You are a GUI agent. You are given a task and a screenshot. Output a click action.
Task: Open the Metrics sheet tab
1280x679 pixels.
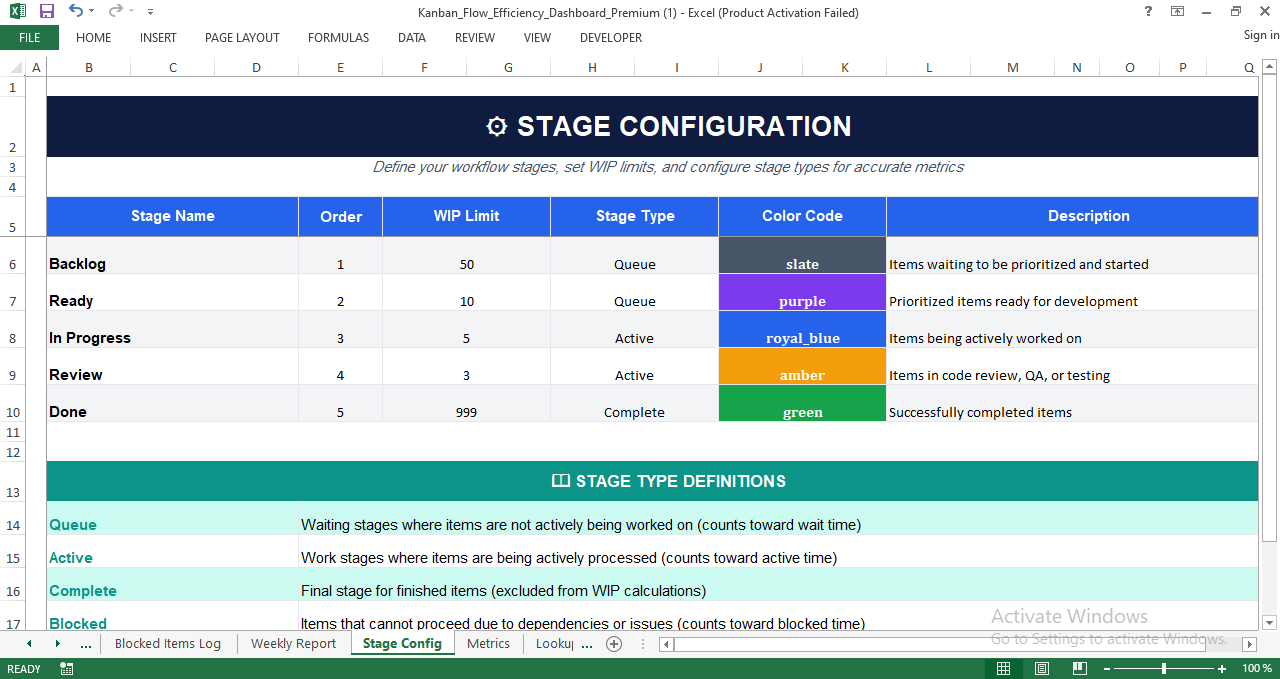pos(488,644)
